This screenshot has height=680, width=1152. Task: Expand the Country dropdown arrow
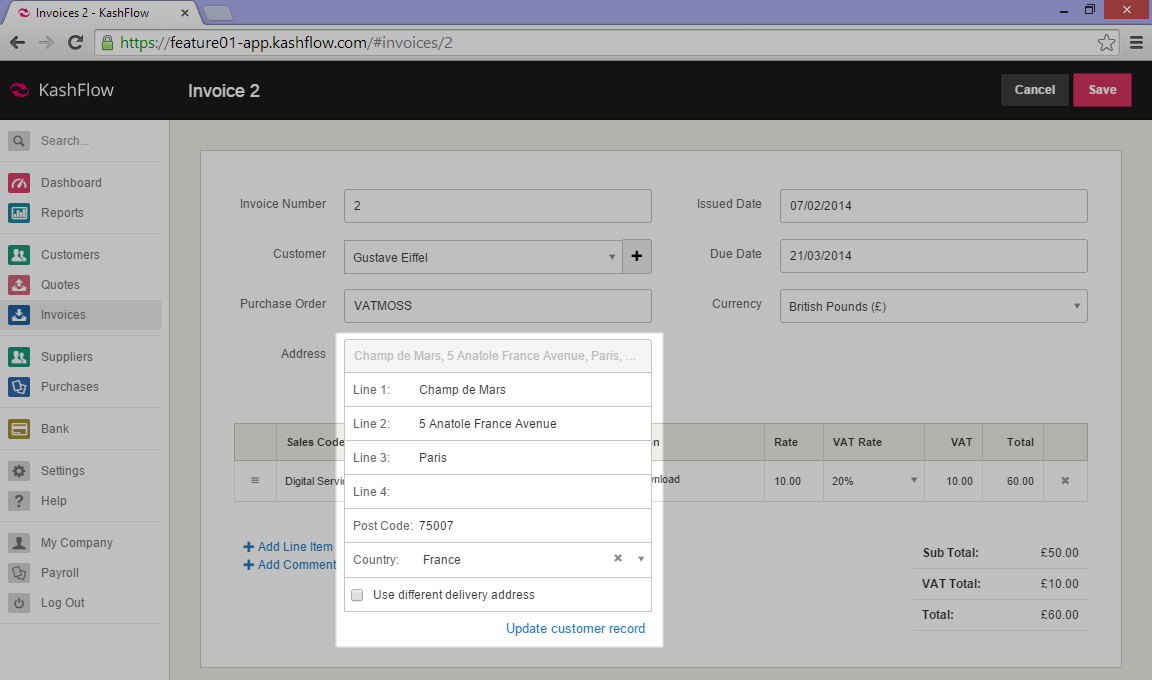[x=640, y=559]
